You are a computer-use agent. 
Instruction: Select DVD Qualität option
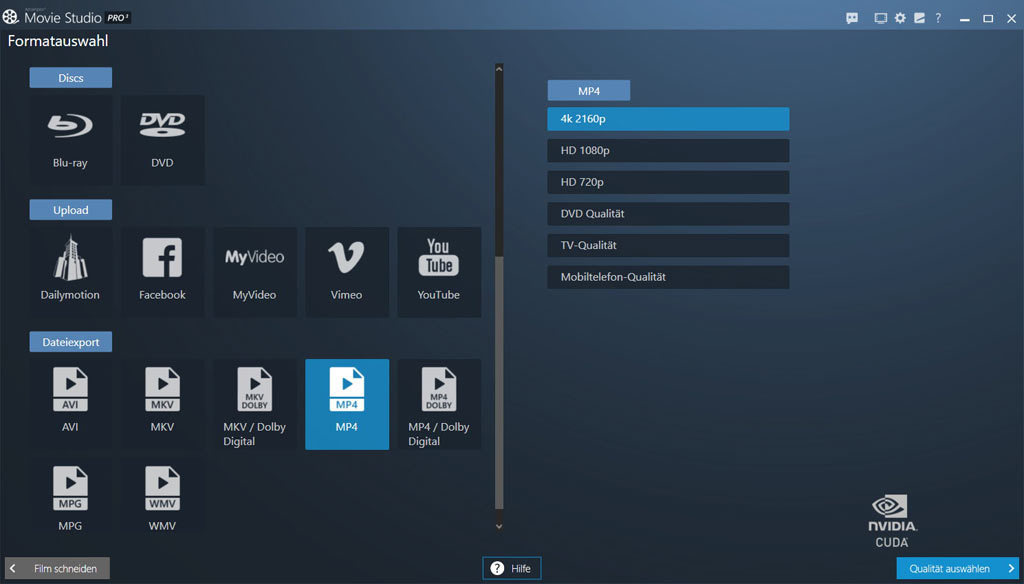pos(668,214)
